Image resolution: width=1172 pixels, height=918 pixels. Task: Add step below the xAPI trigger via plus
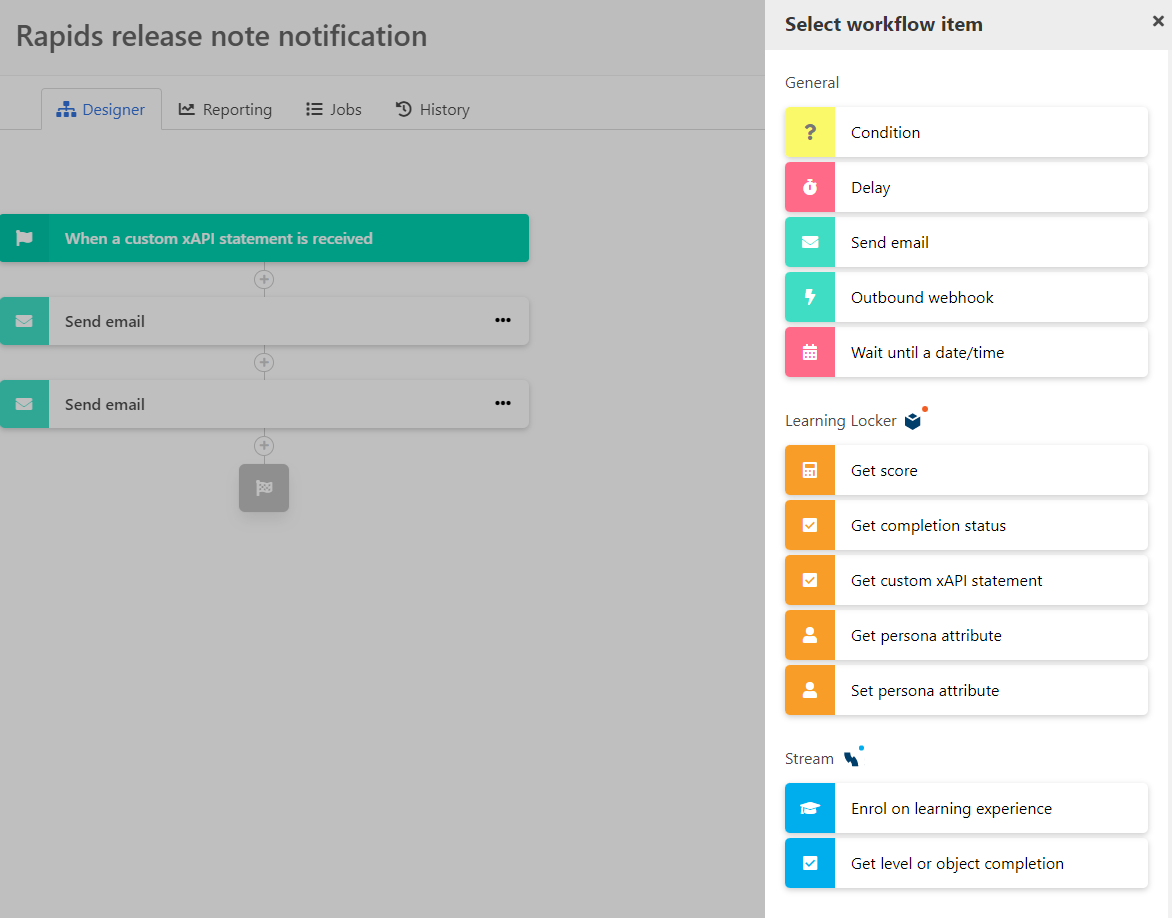pyautogui.click(x=264, y=279)
